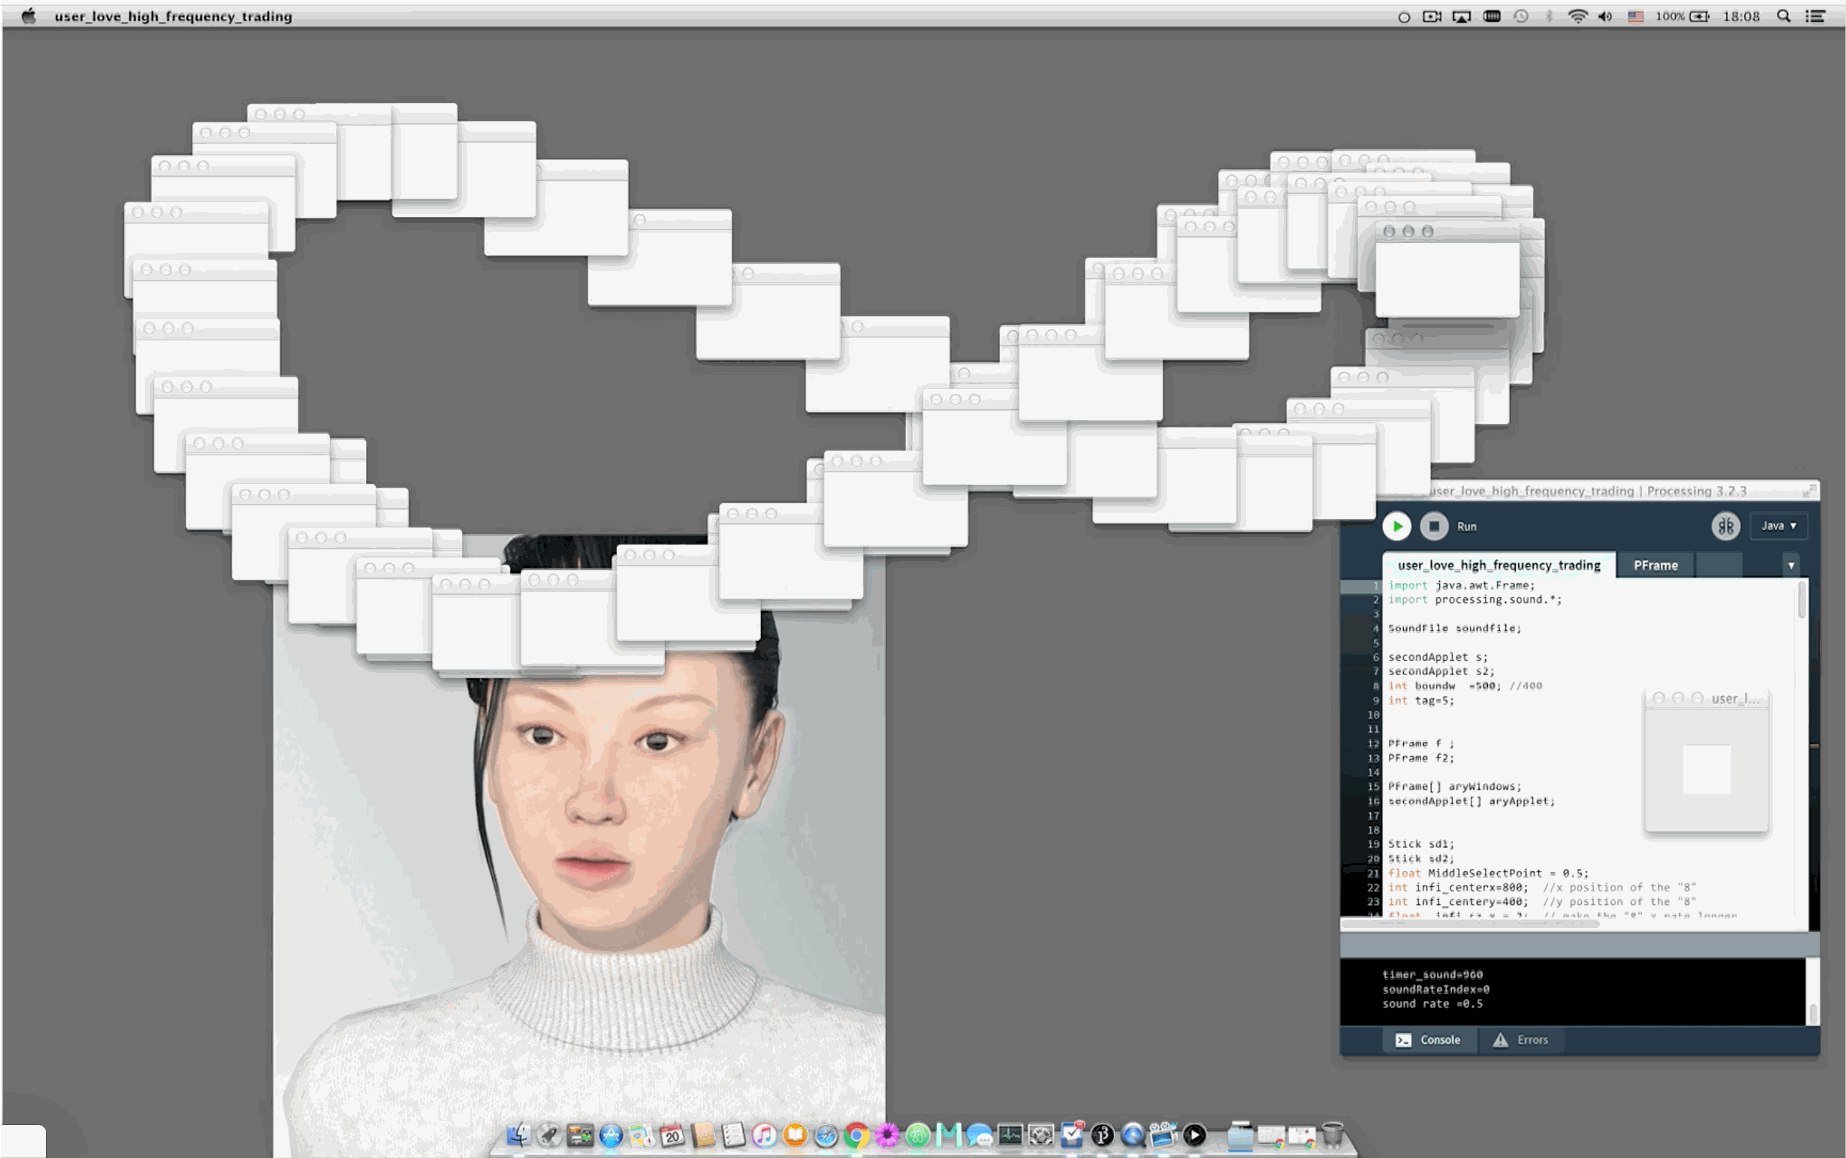Stop the running Processing sketch

tap(1434, 526)
